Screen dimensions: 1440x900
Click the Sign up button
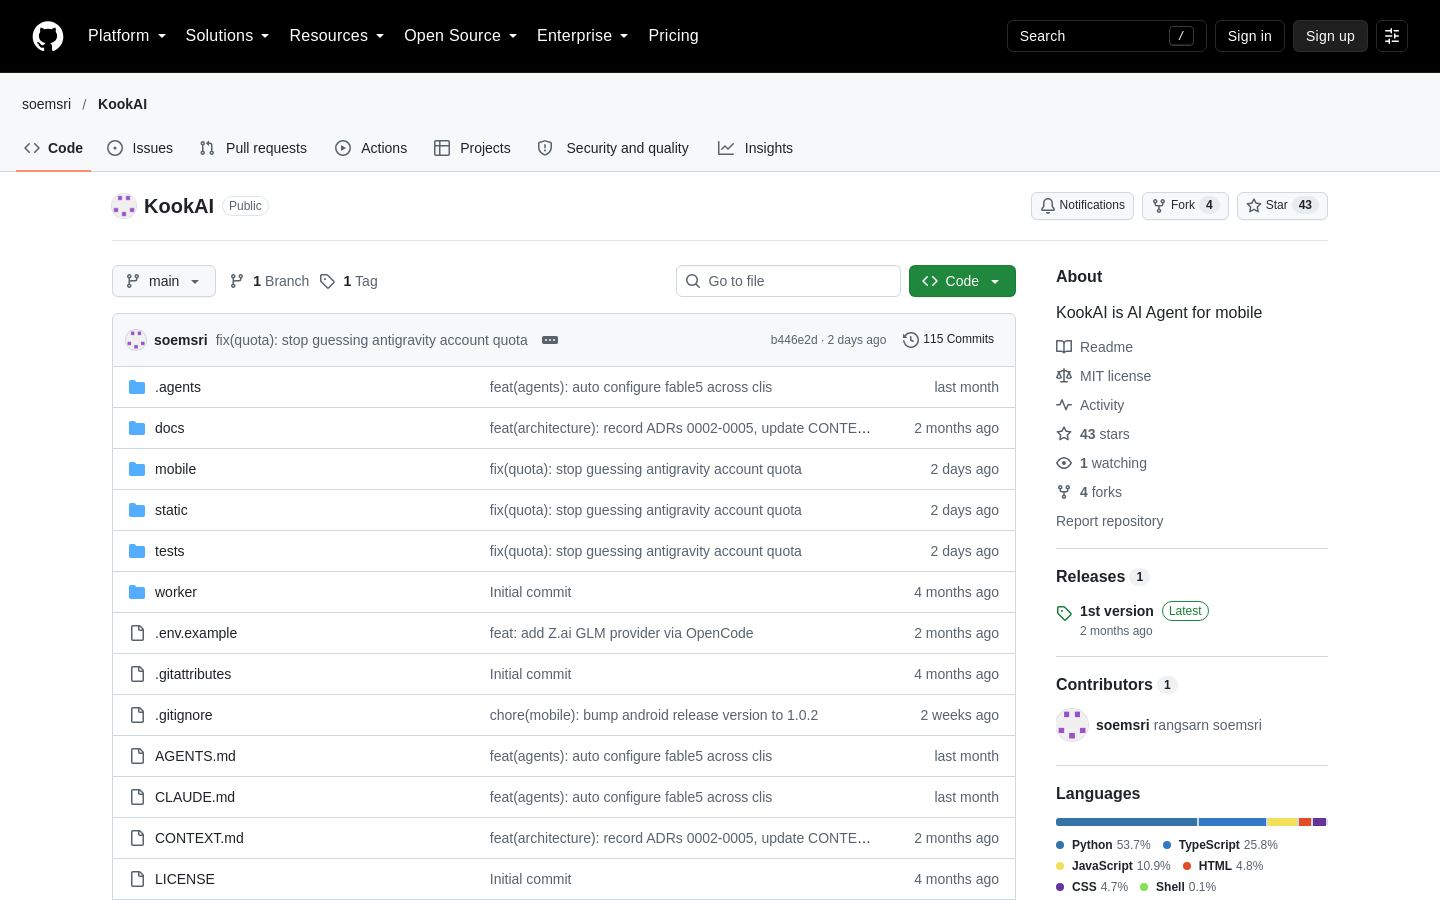point(1330,36)
